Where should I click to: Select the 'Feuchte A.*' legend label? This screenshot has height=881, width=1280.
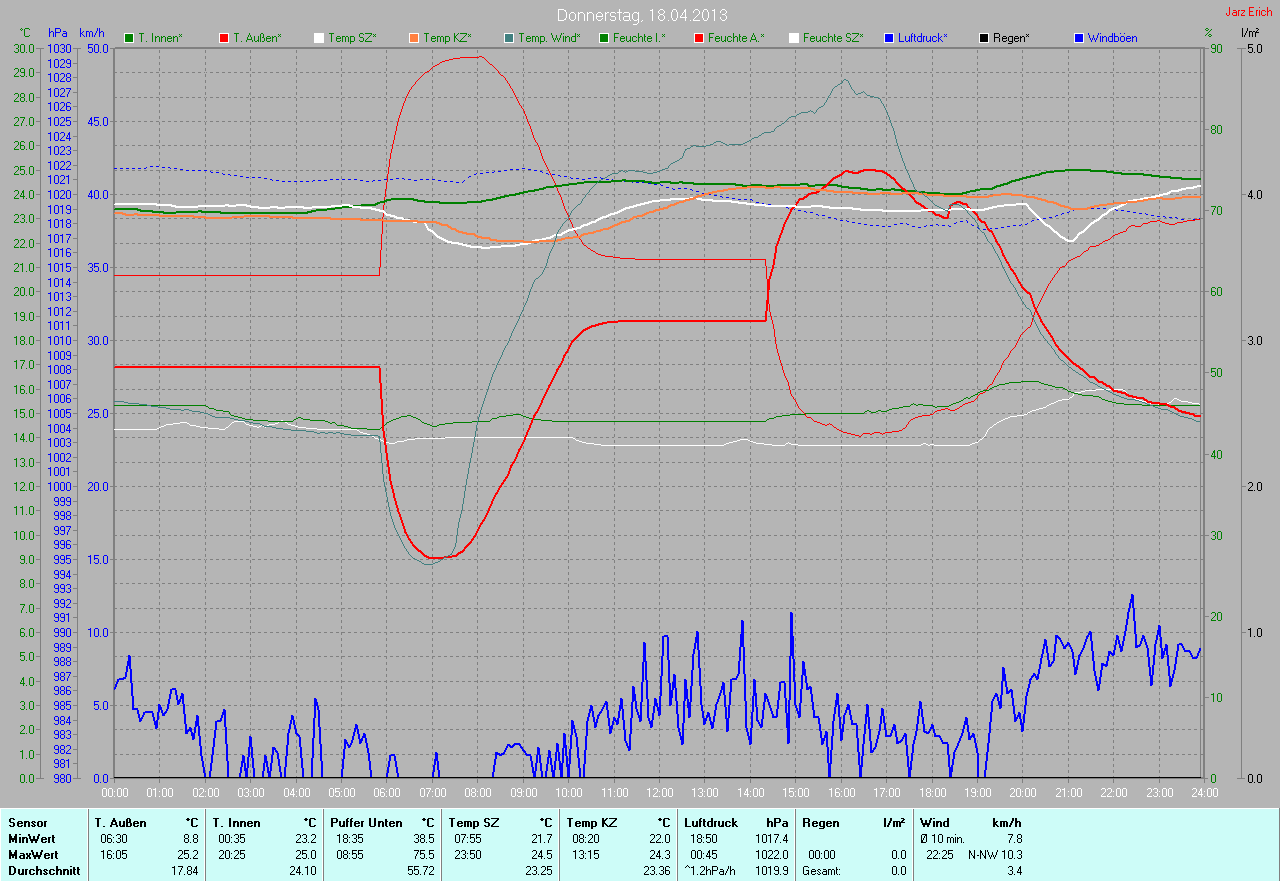coord(736,38)
